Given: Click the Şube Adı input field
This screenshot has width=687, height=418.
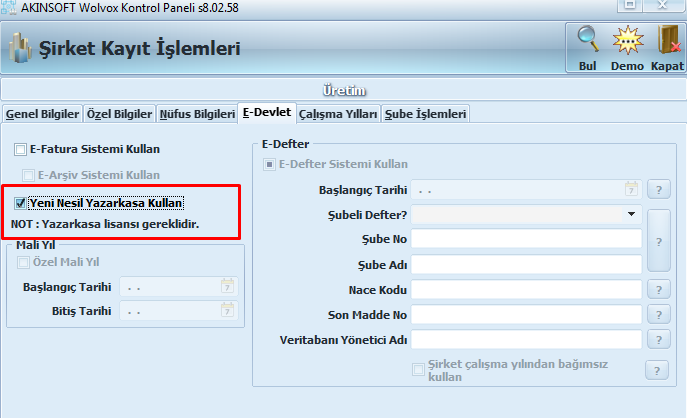Looking at the screenshot, I should click(x=526, y=265).
